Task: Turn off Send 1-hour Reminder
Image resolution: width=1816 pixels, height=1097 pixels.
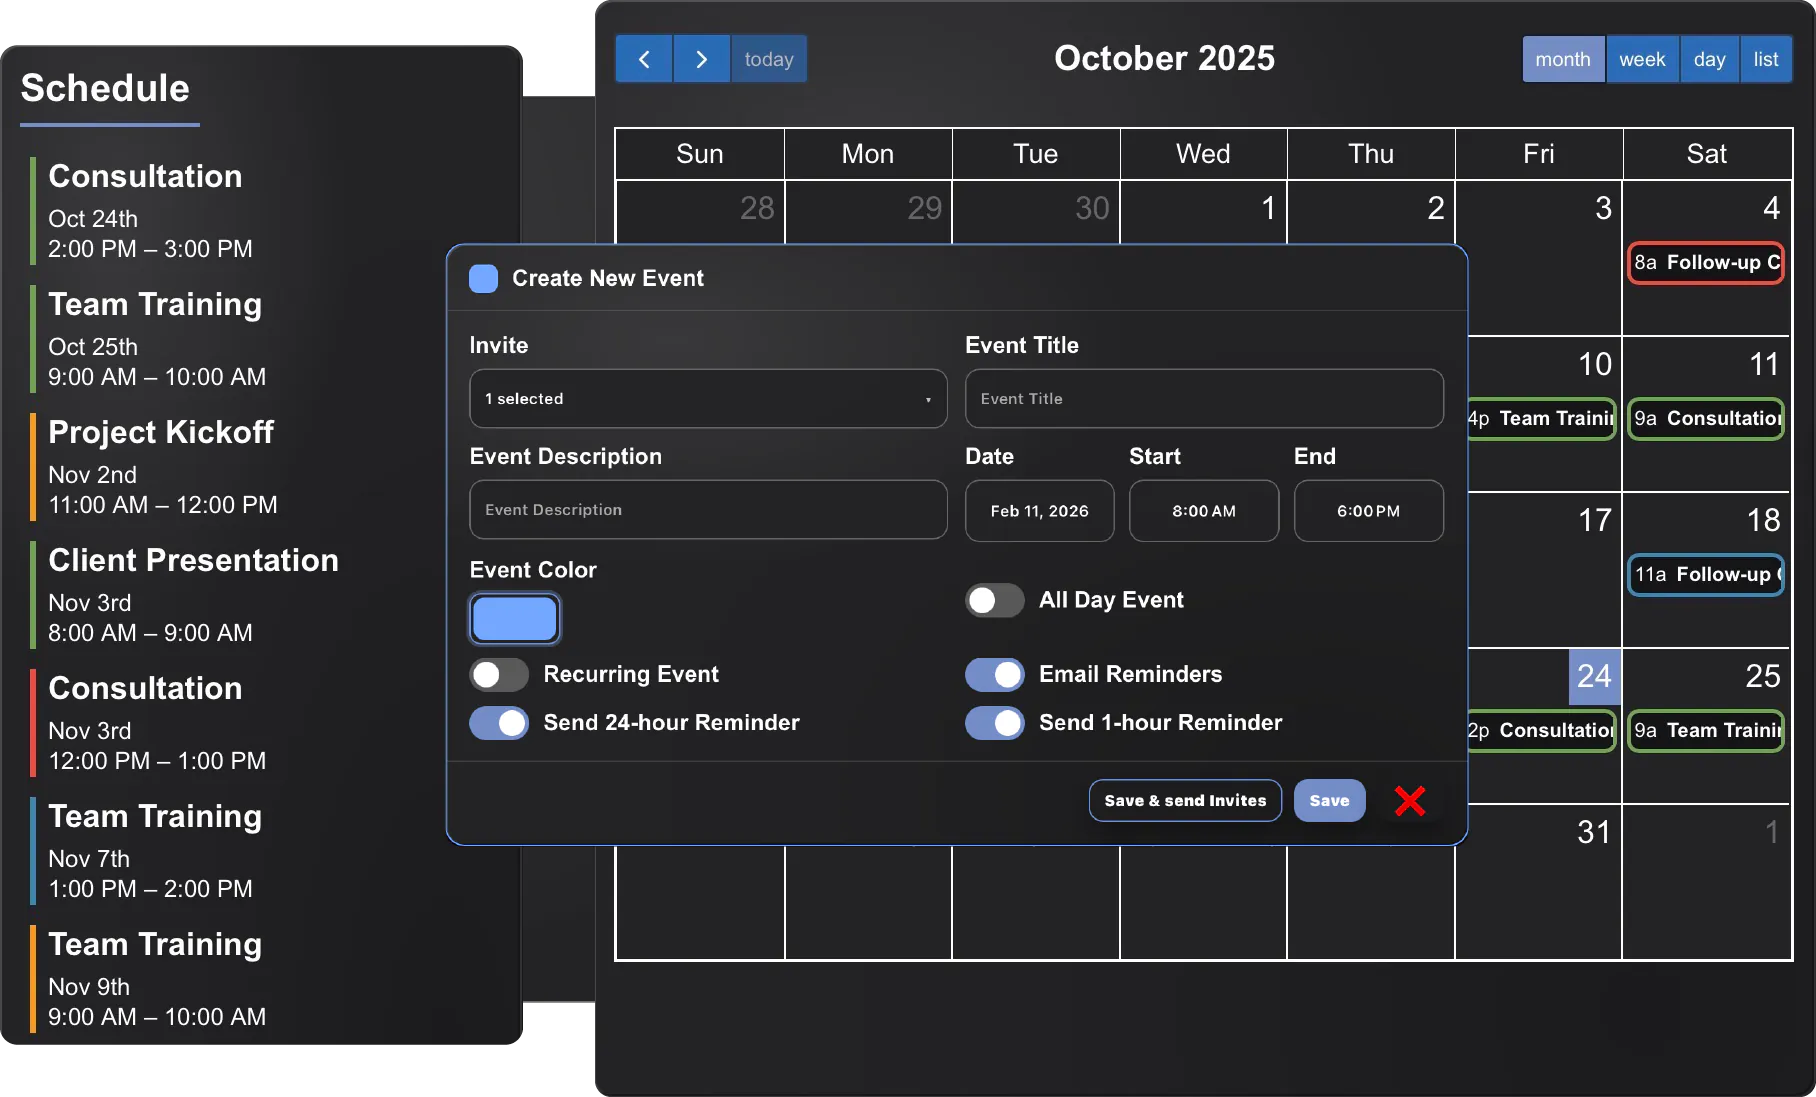Action: (993, 722)
